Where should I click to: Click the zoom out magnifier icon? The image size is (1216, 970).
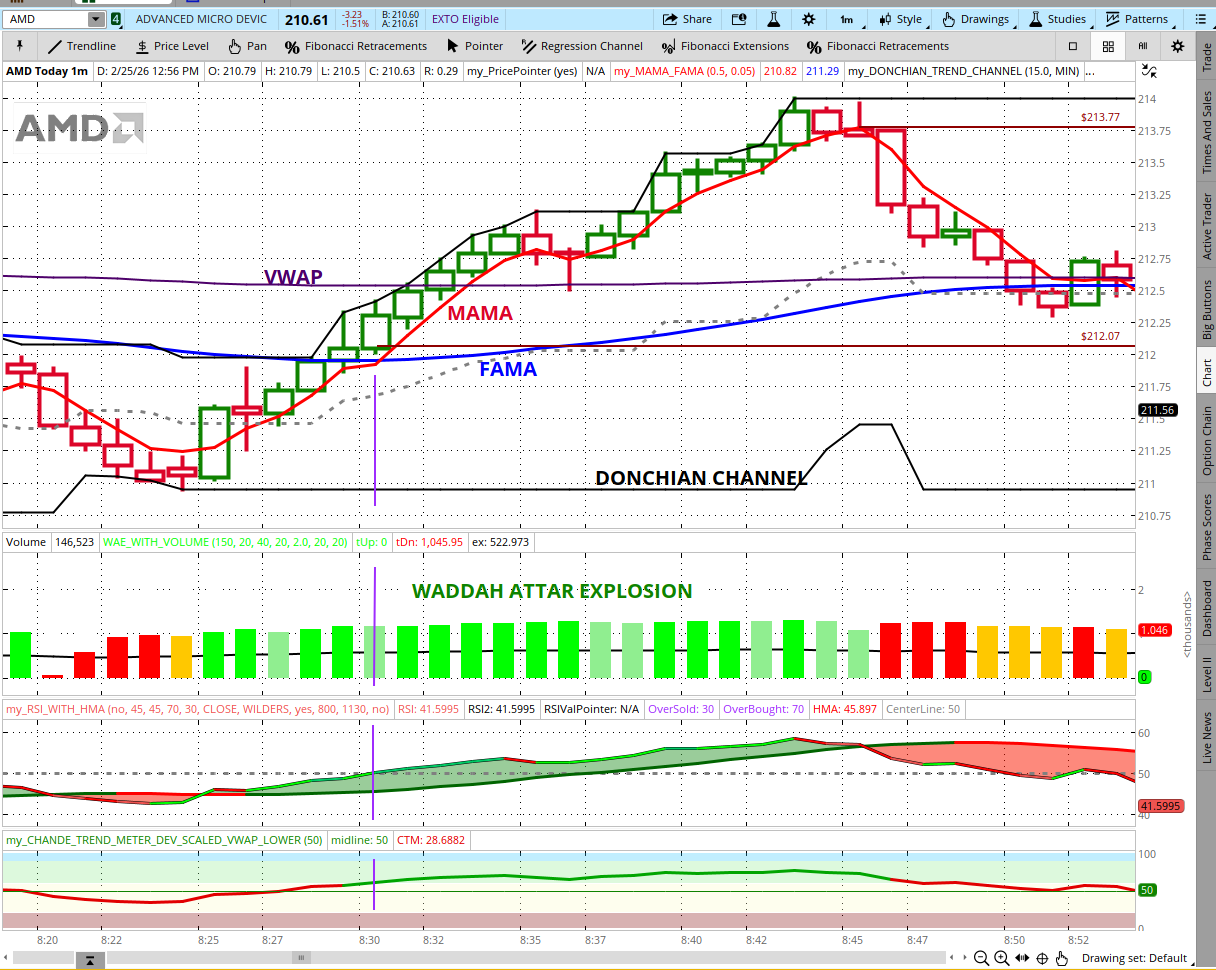pos(982,957)
